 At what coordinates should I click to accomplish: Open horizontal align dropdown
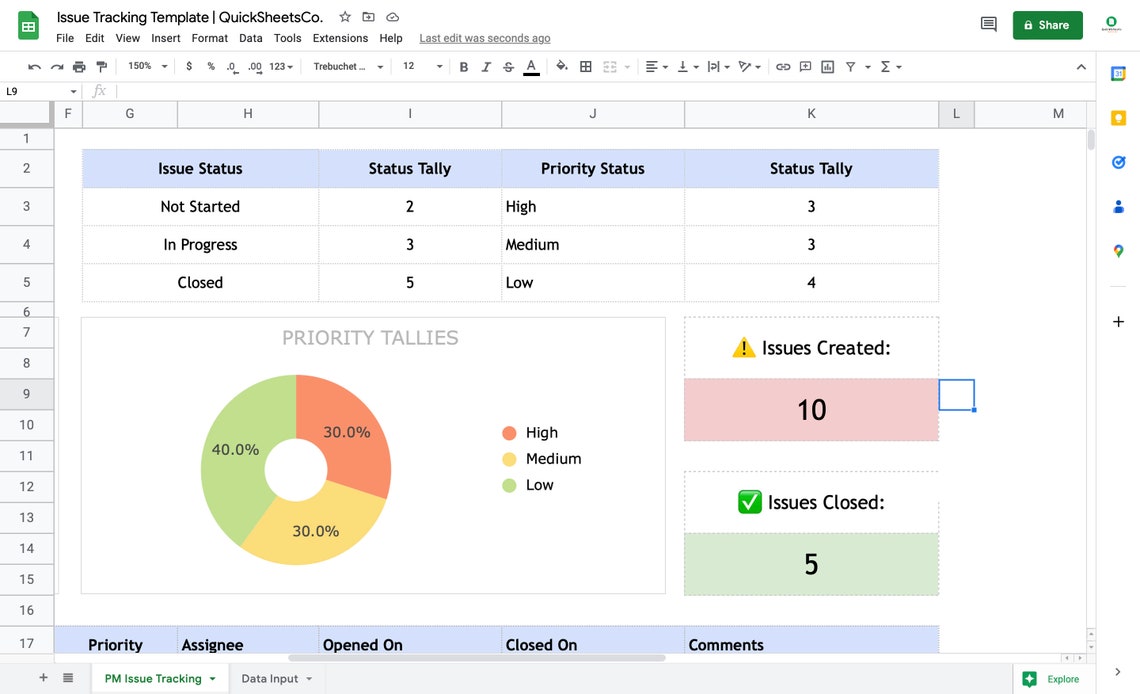tap(657, 67)
